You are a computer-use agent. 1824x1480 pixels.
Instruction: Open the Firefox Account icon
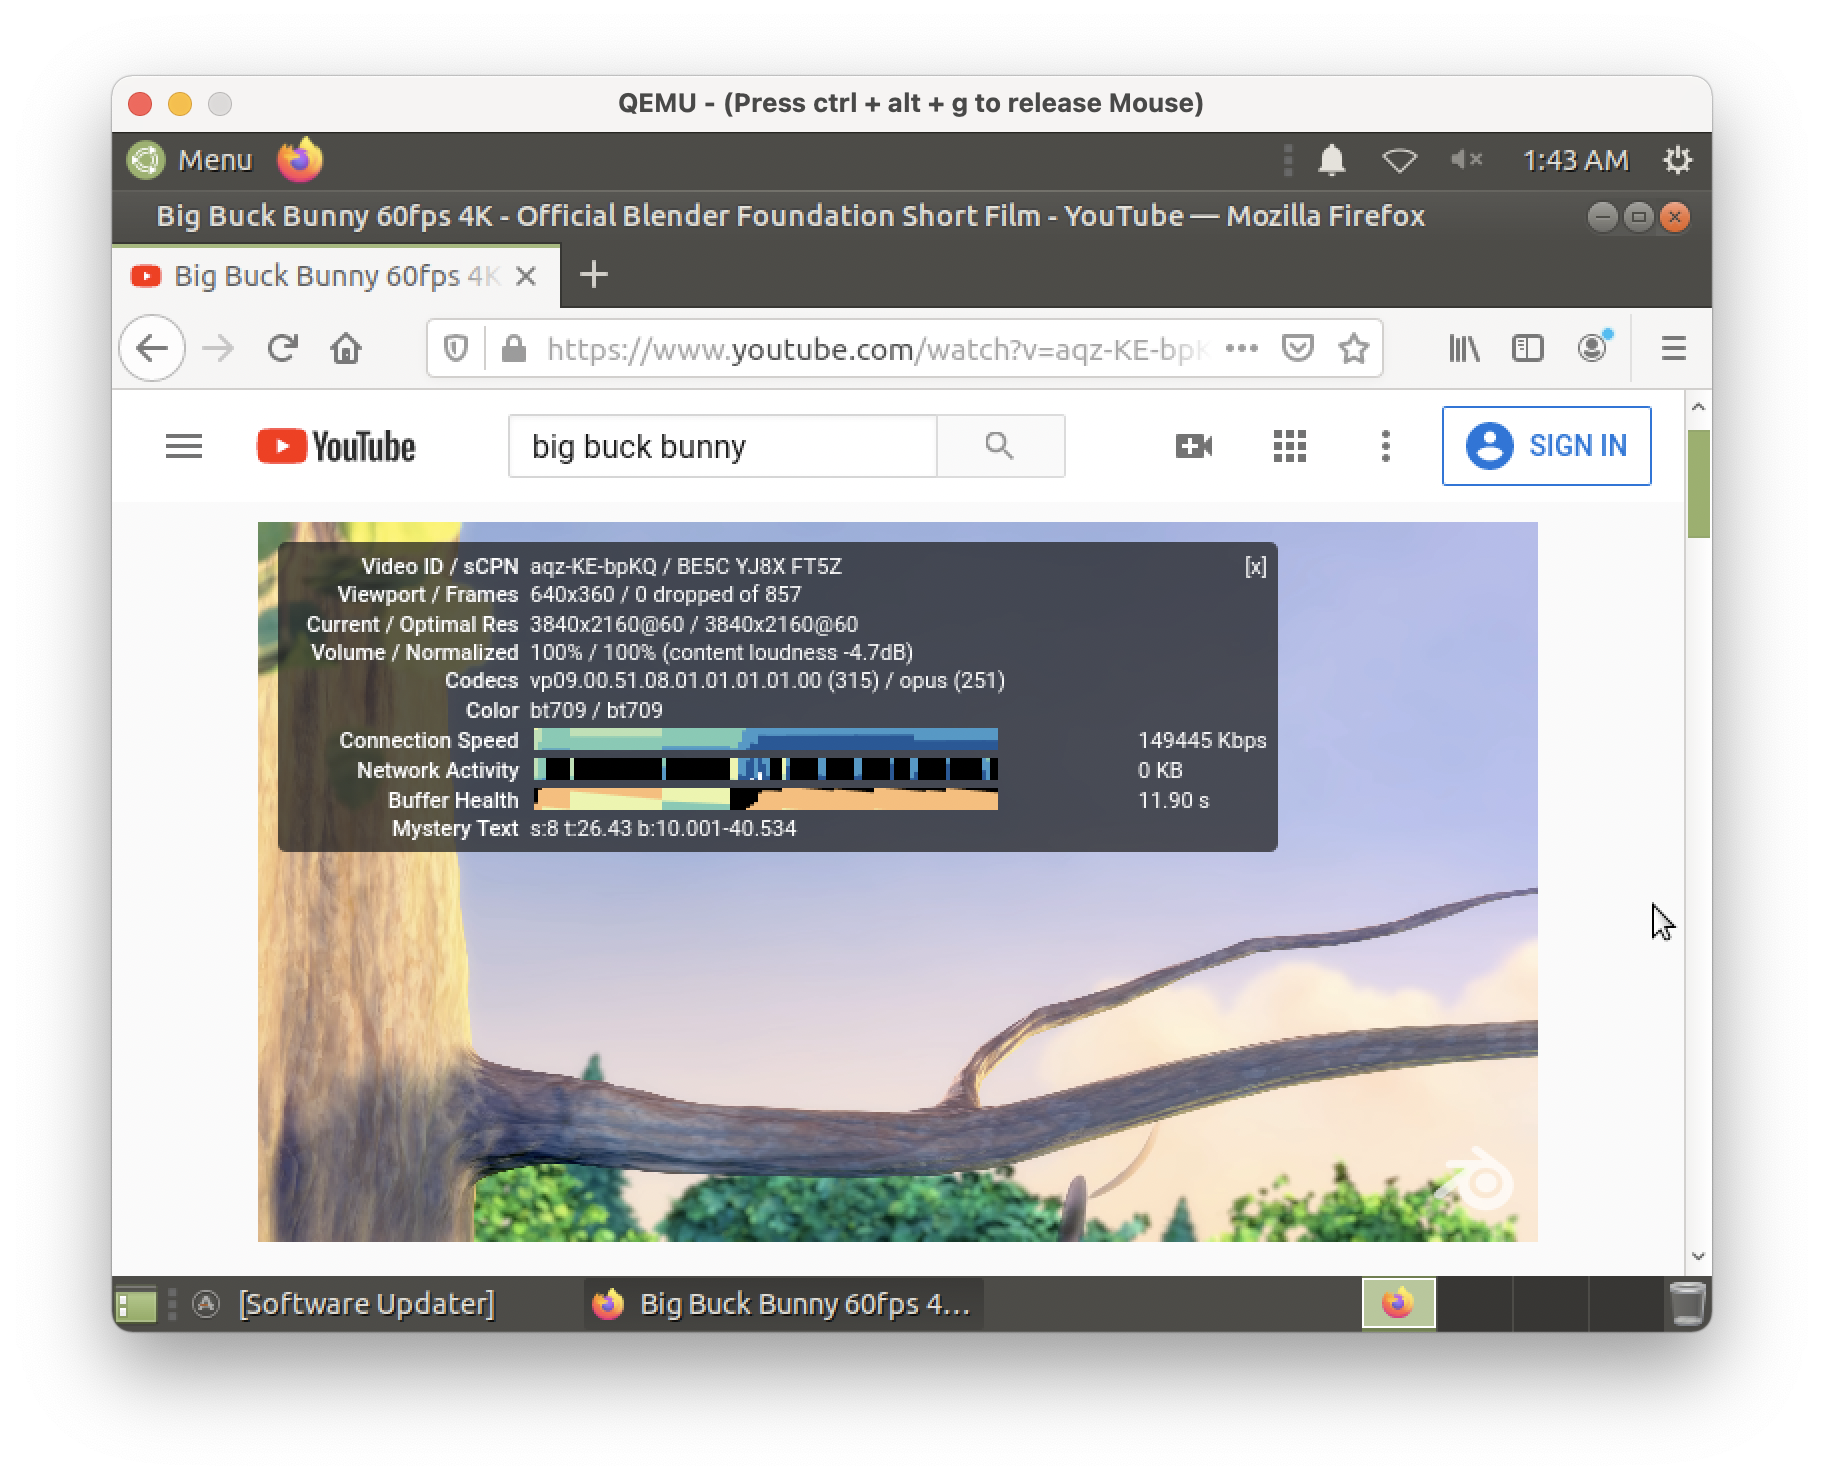coord(1593,347)
